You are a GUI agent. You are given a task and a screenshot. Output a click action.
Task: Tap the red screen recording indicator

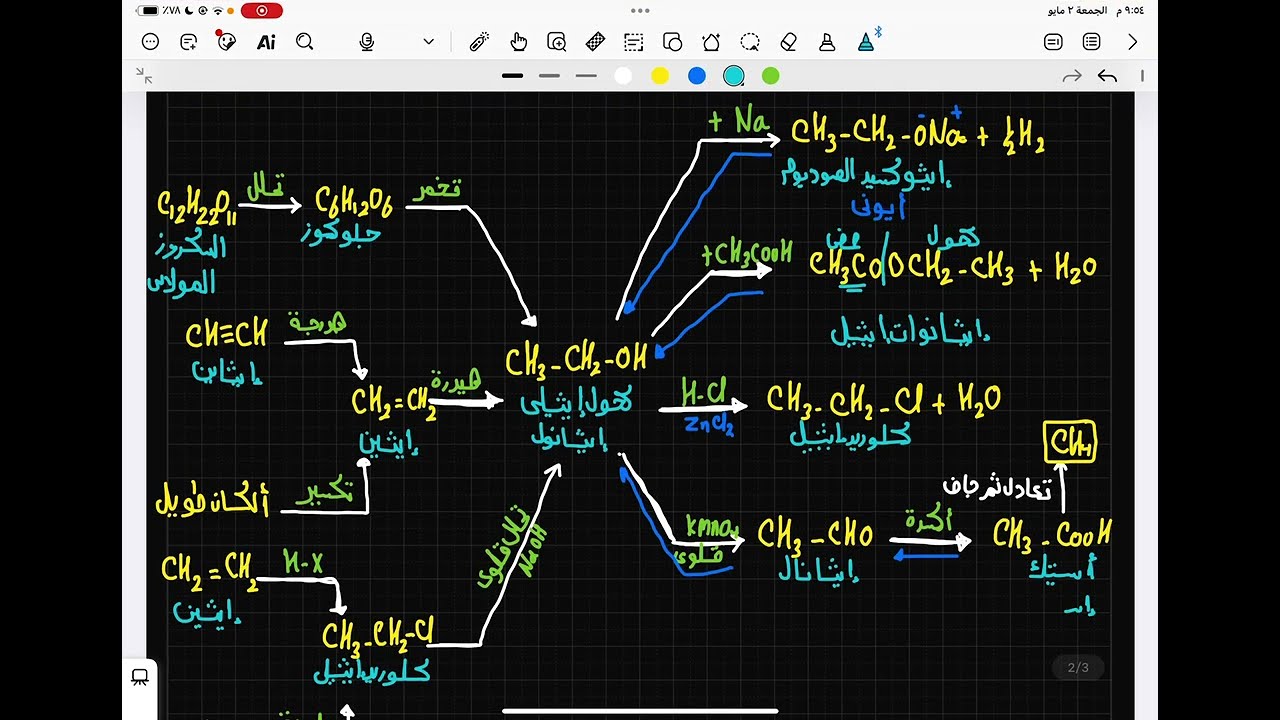pyautogui.click(x=262, y=11)
